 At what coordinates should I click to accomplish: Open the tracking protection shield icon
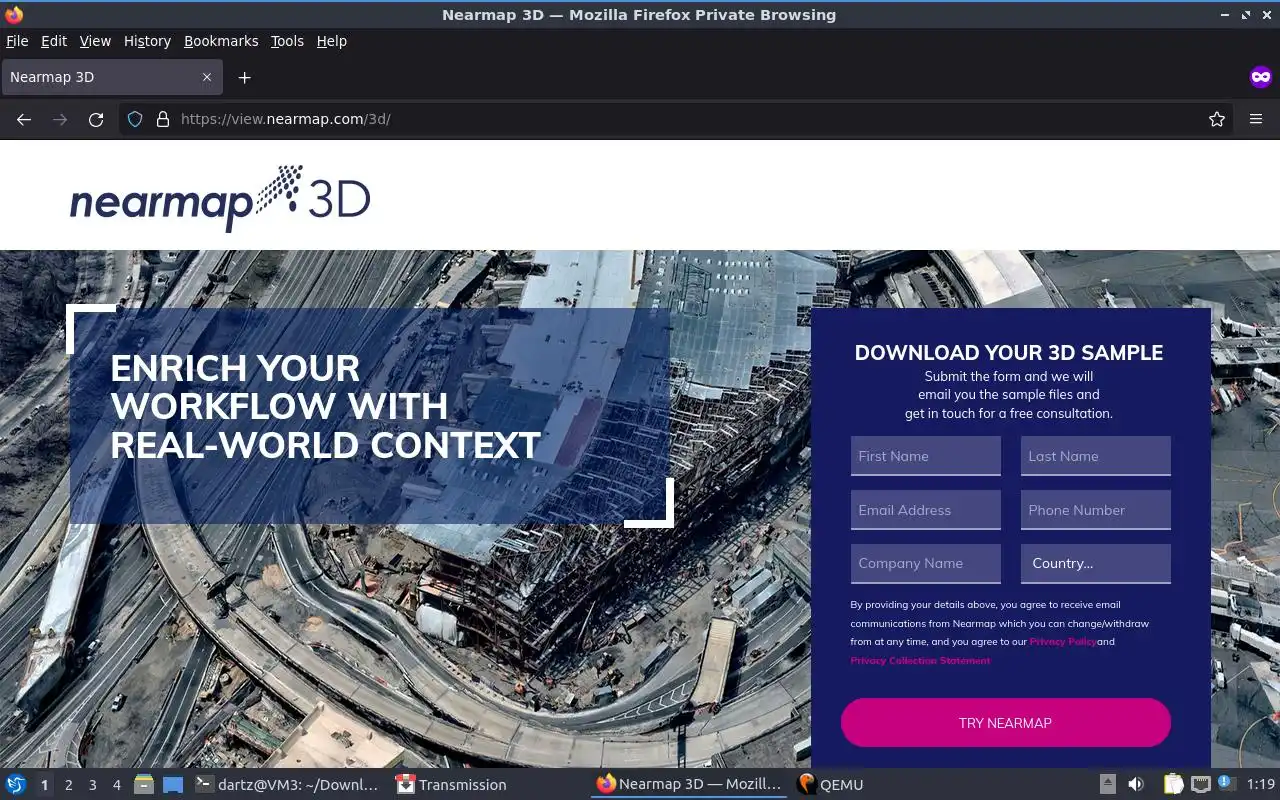tap(135, 119)
